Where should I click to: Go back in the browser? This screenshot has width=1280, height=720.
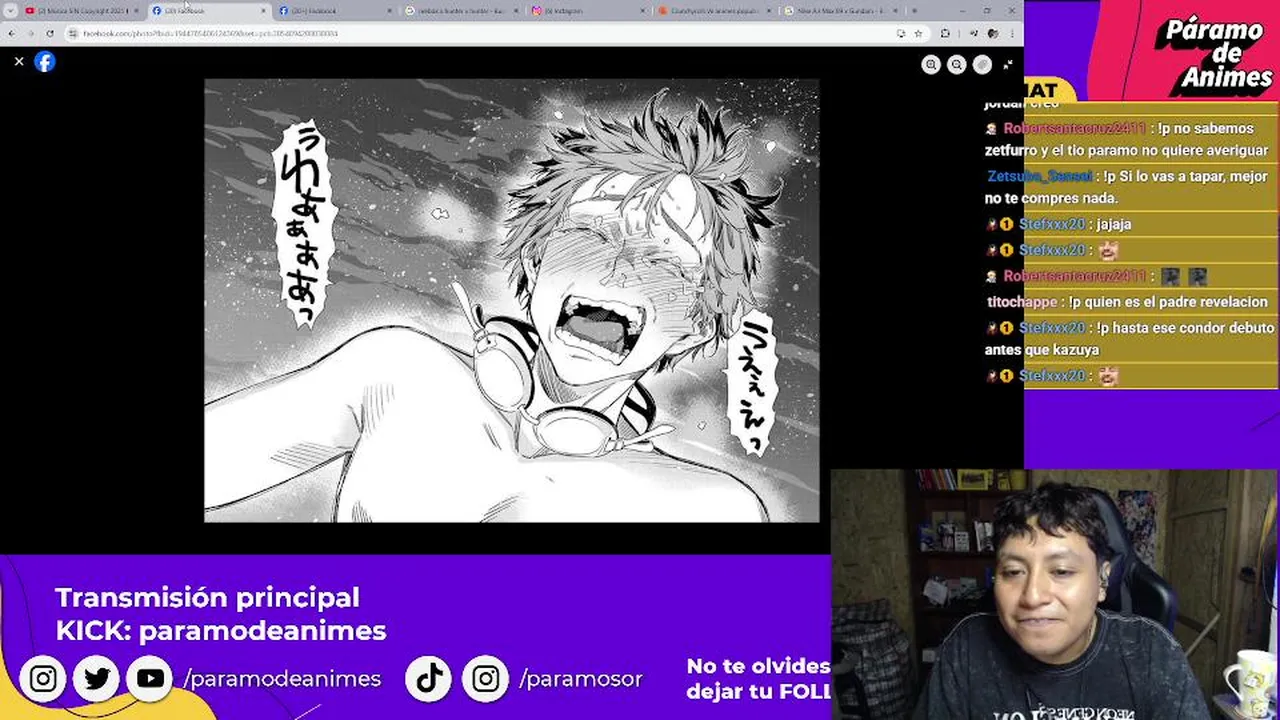click(11, 33)
